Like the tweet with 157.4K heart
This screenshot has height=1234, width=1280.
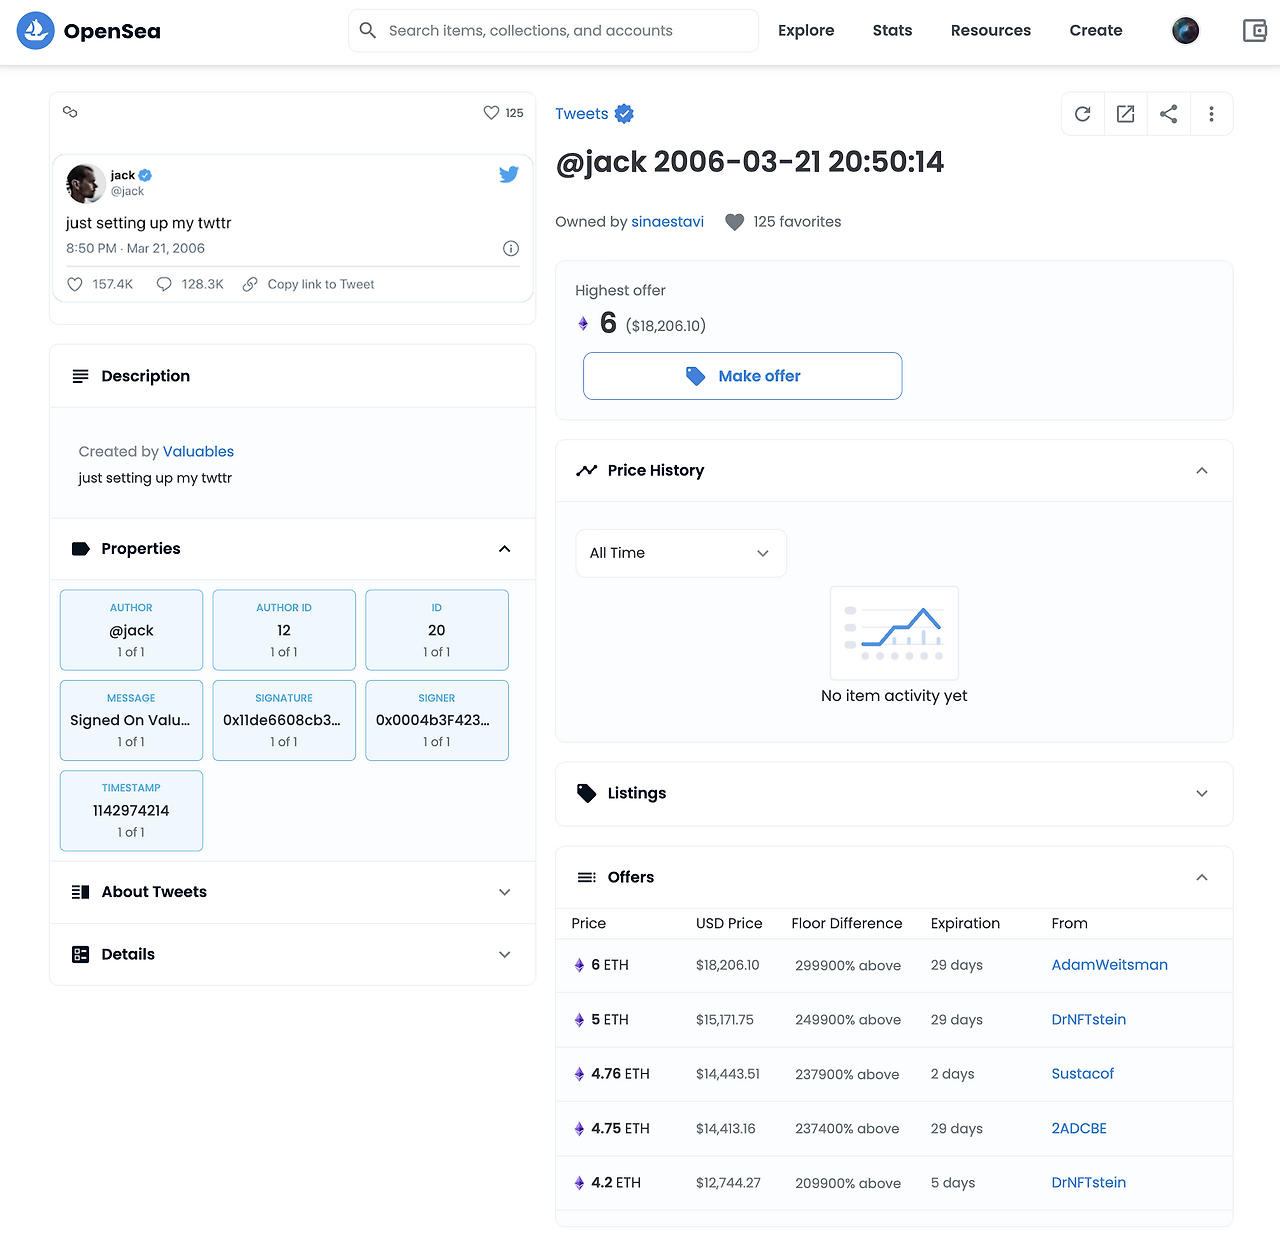pyautogui.click(x=75, y=284)
